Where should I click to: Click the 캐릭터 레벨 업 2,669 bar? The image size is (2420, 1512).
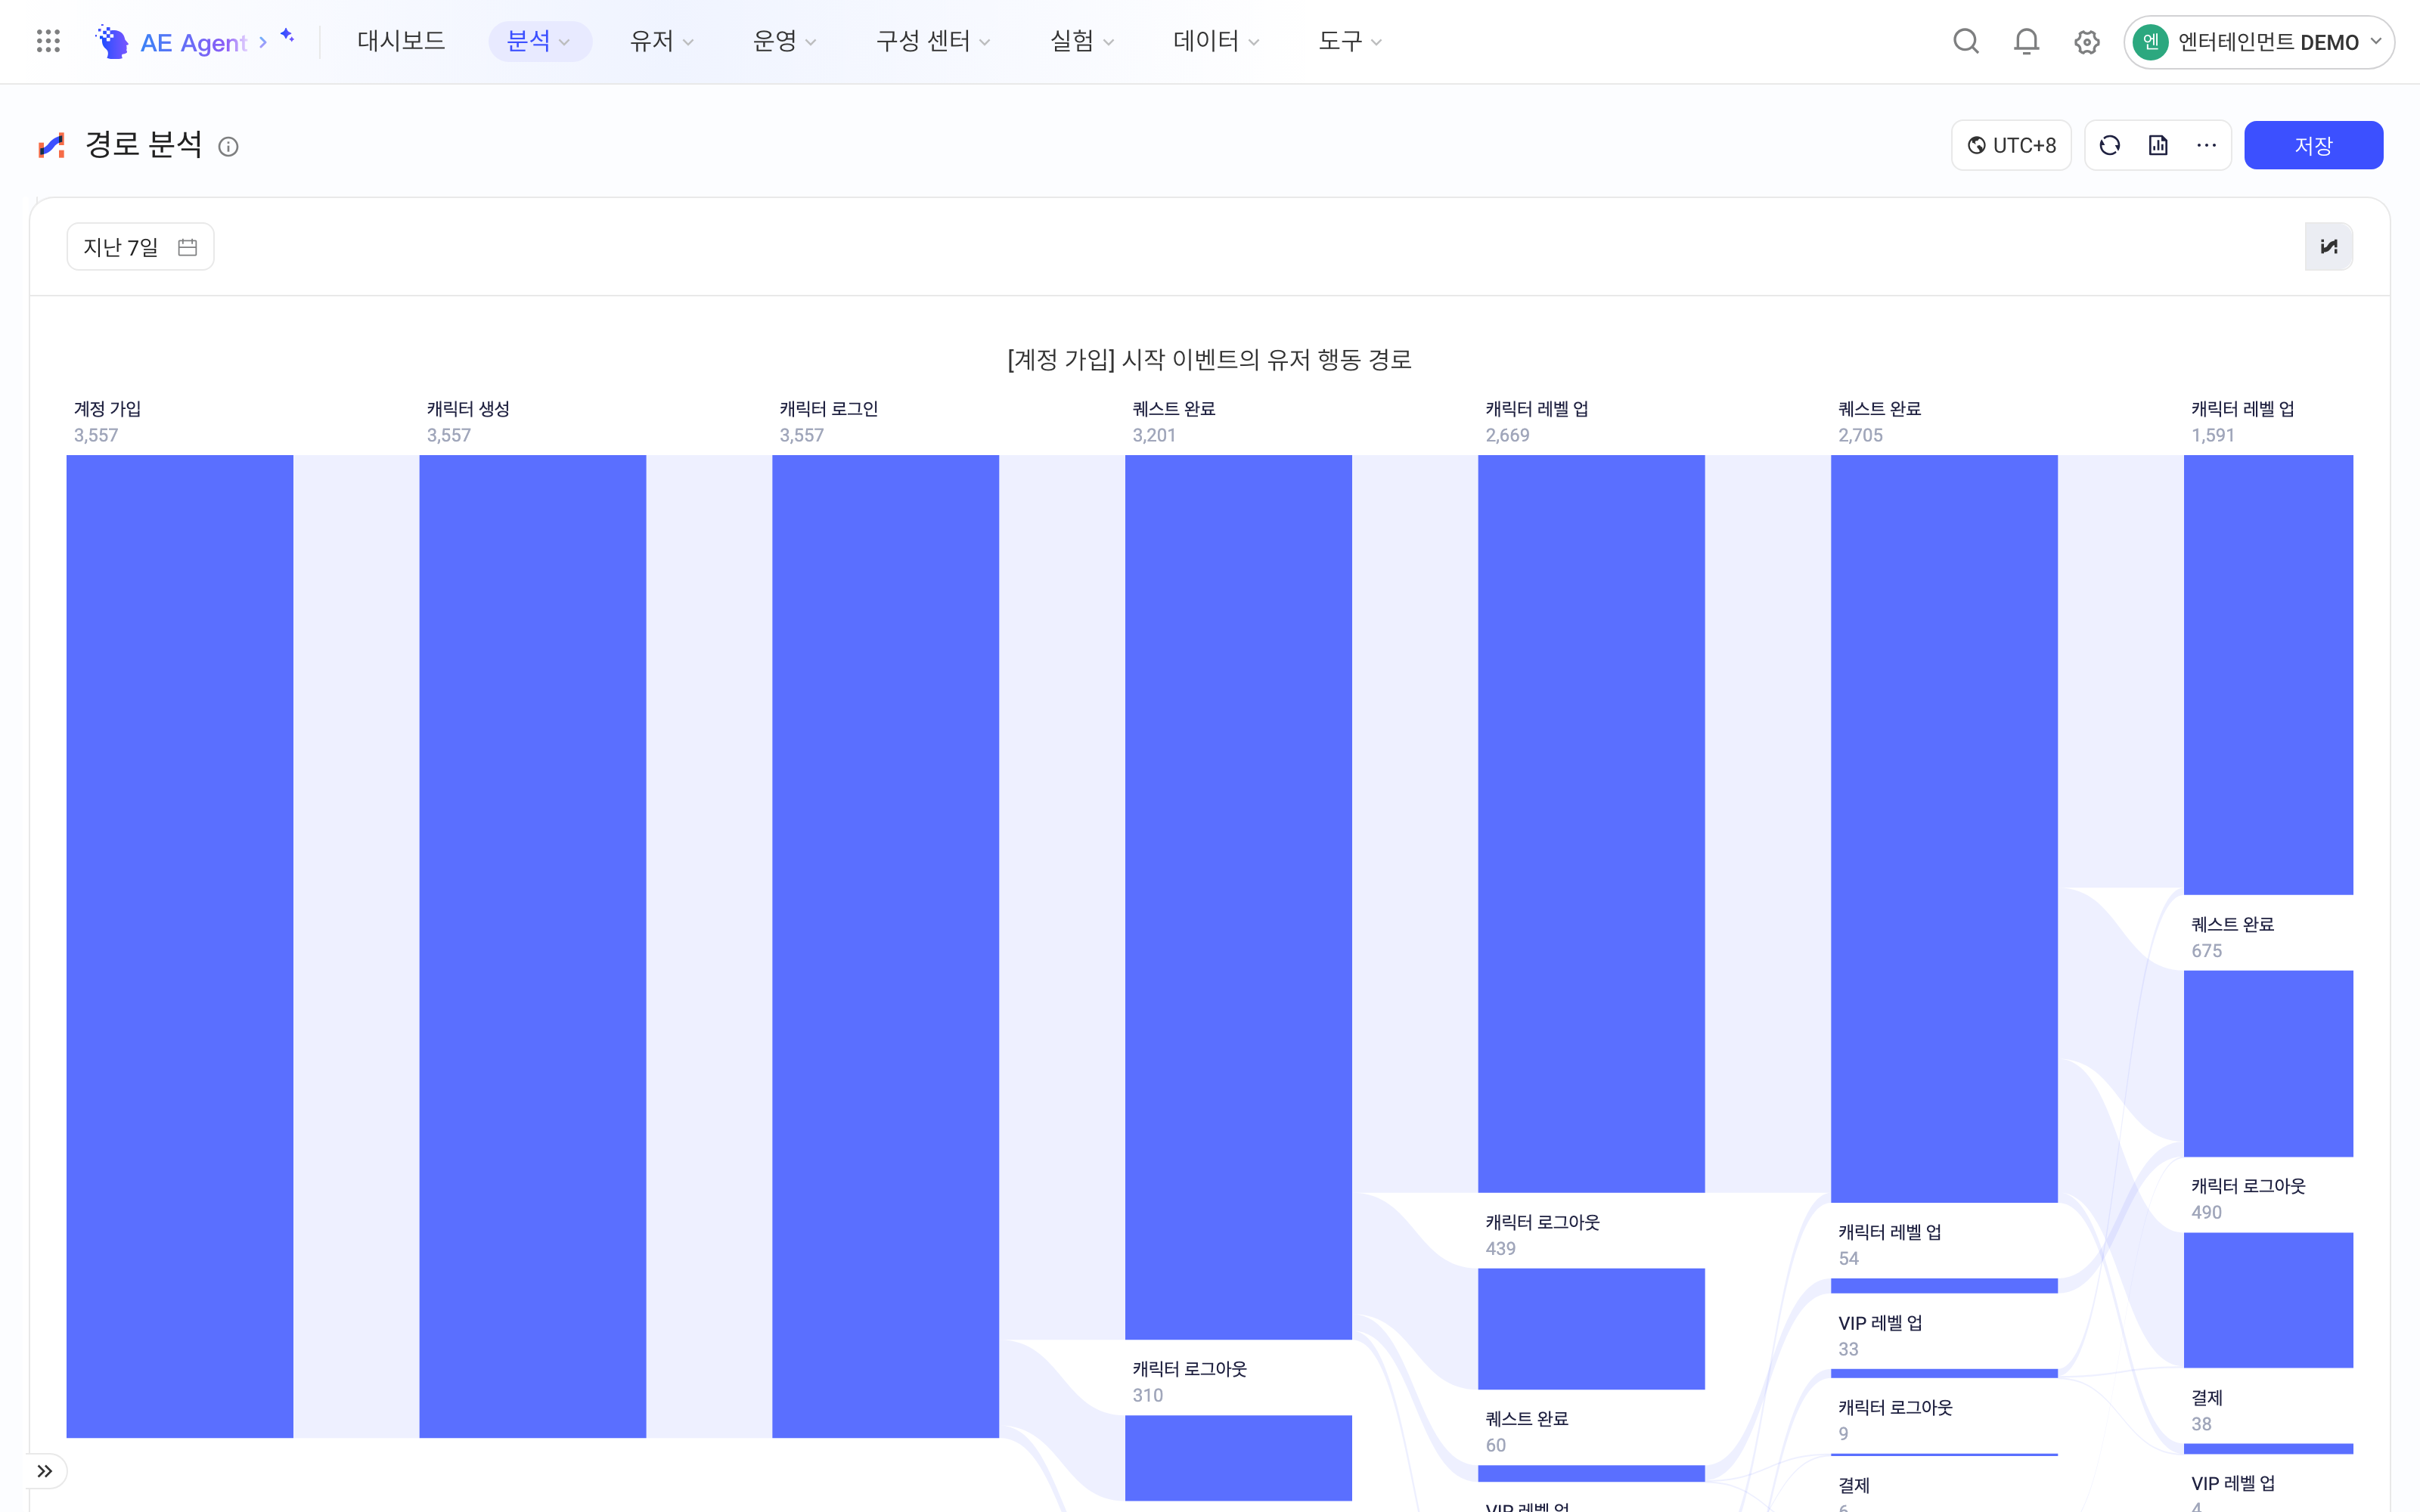click(1591, 823)
